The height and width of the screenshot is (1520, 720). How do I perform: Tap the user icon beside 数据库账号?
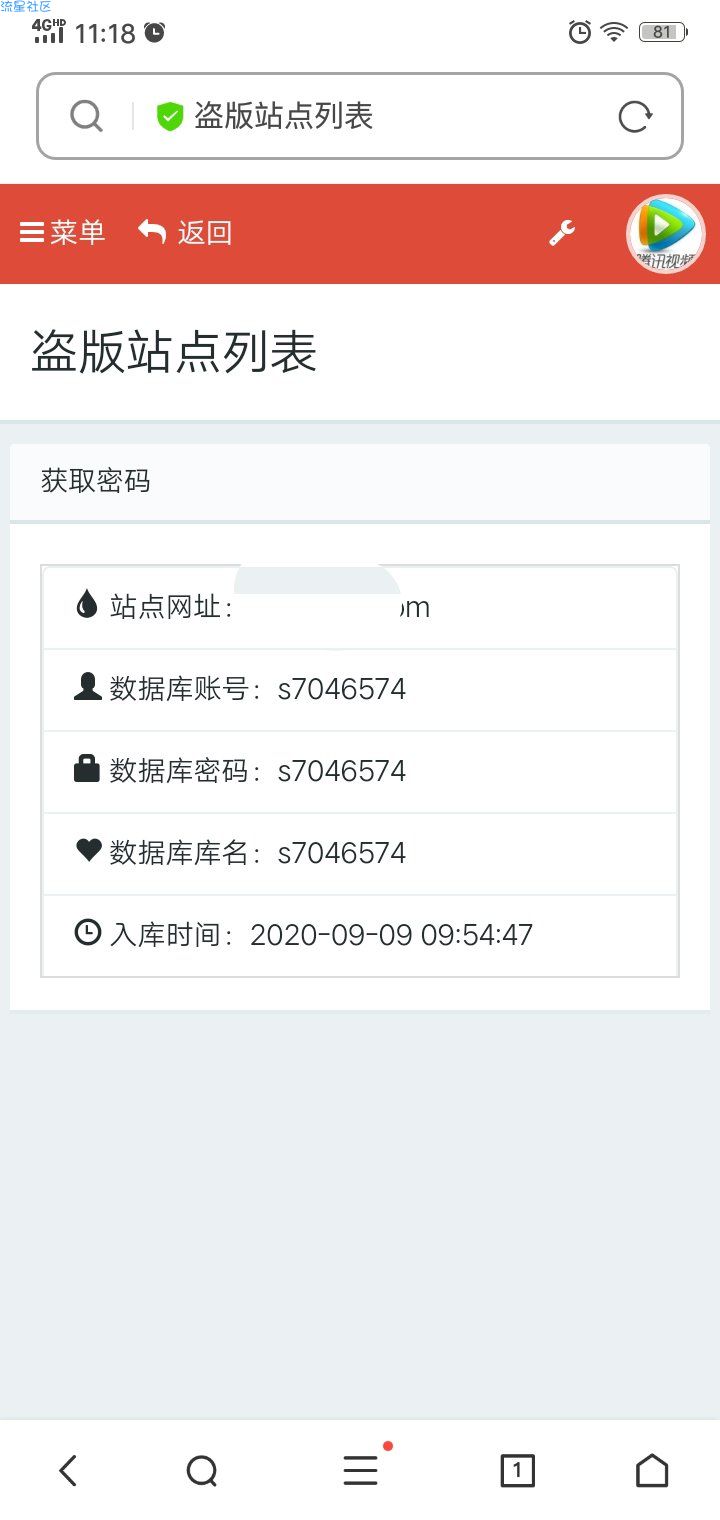[87, 687]
